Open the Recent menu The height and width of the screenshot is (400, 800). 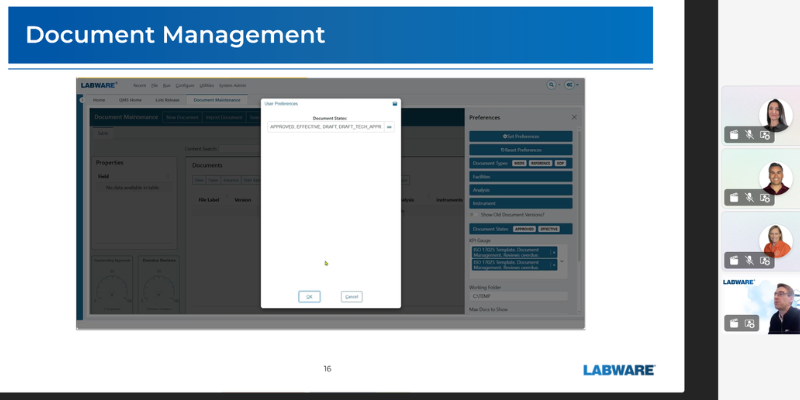click(139, 85)
